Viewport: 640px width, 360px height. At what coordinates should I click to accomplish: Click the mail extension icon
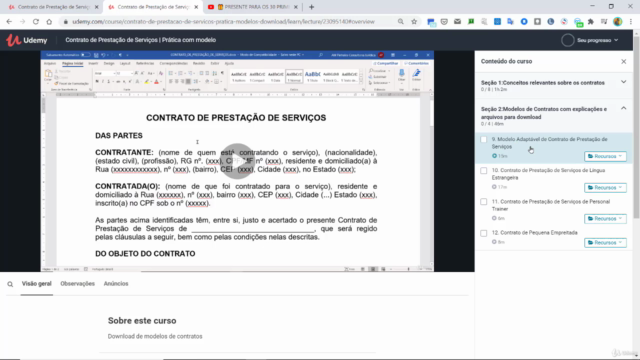click(x=457, y=22)
